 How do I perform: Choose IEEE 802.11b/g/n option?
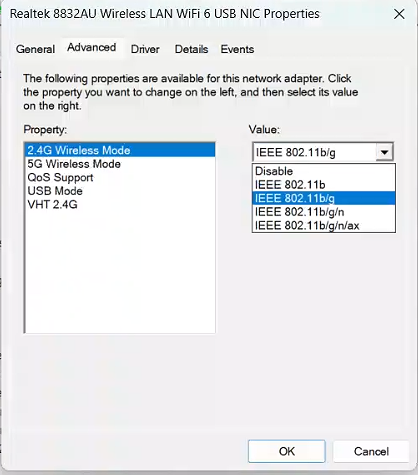point(324,212)
